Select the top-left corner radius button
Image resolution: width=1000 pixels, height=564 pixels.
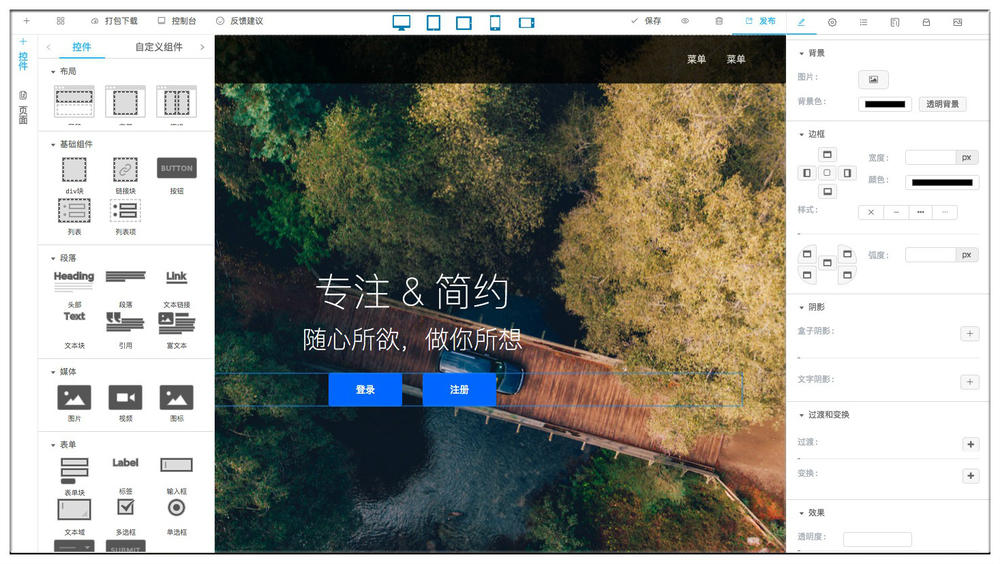coord(807,254)
